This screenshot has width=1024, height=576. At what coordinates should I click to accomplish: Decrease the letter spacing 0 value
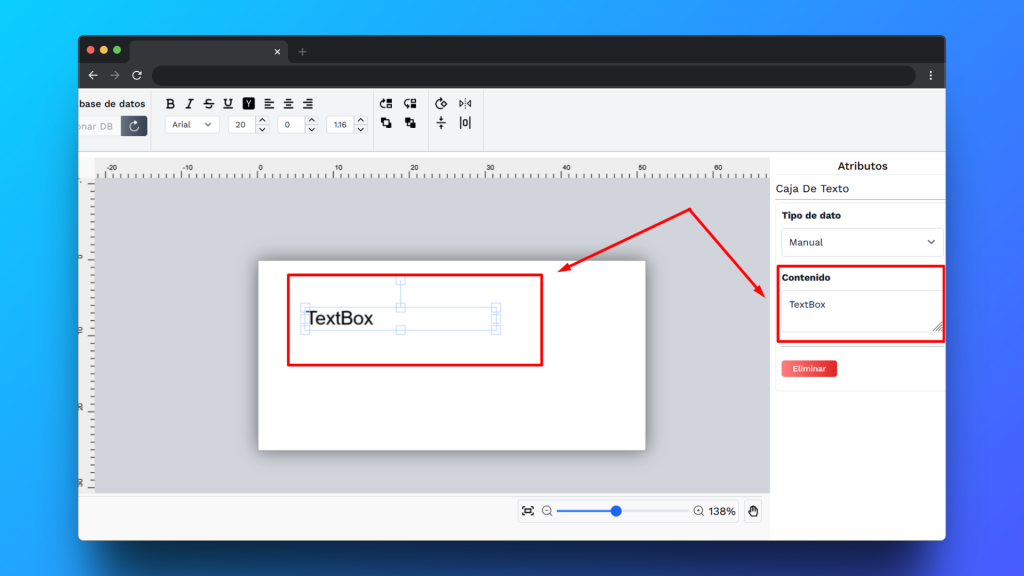312,129
